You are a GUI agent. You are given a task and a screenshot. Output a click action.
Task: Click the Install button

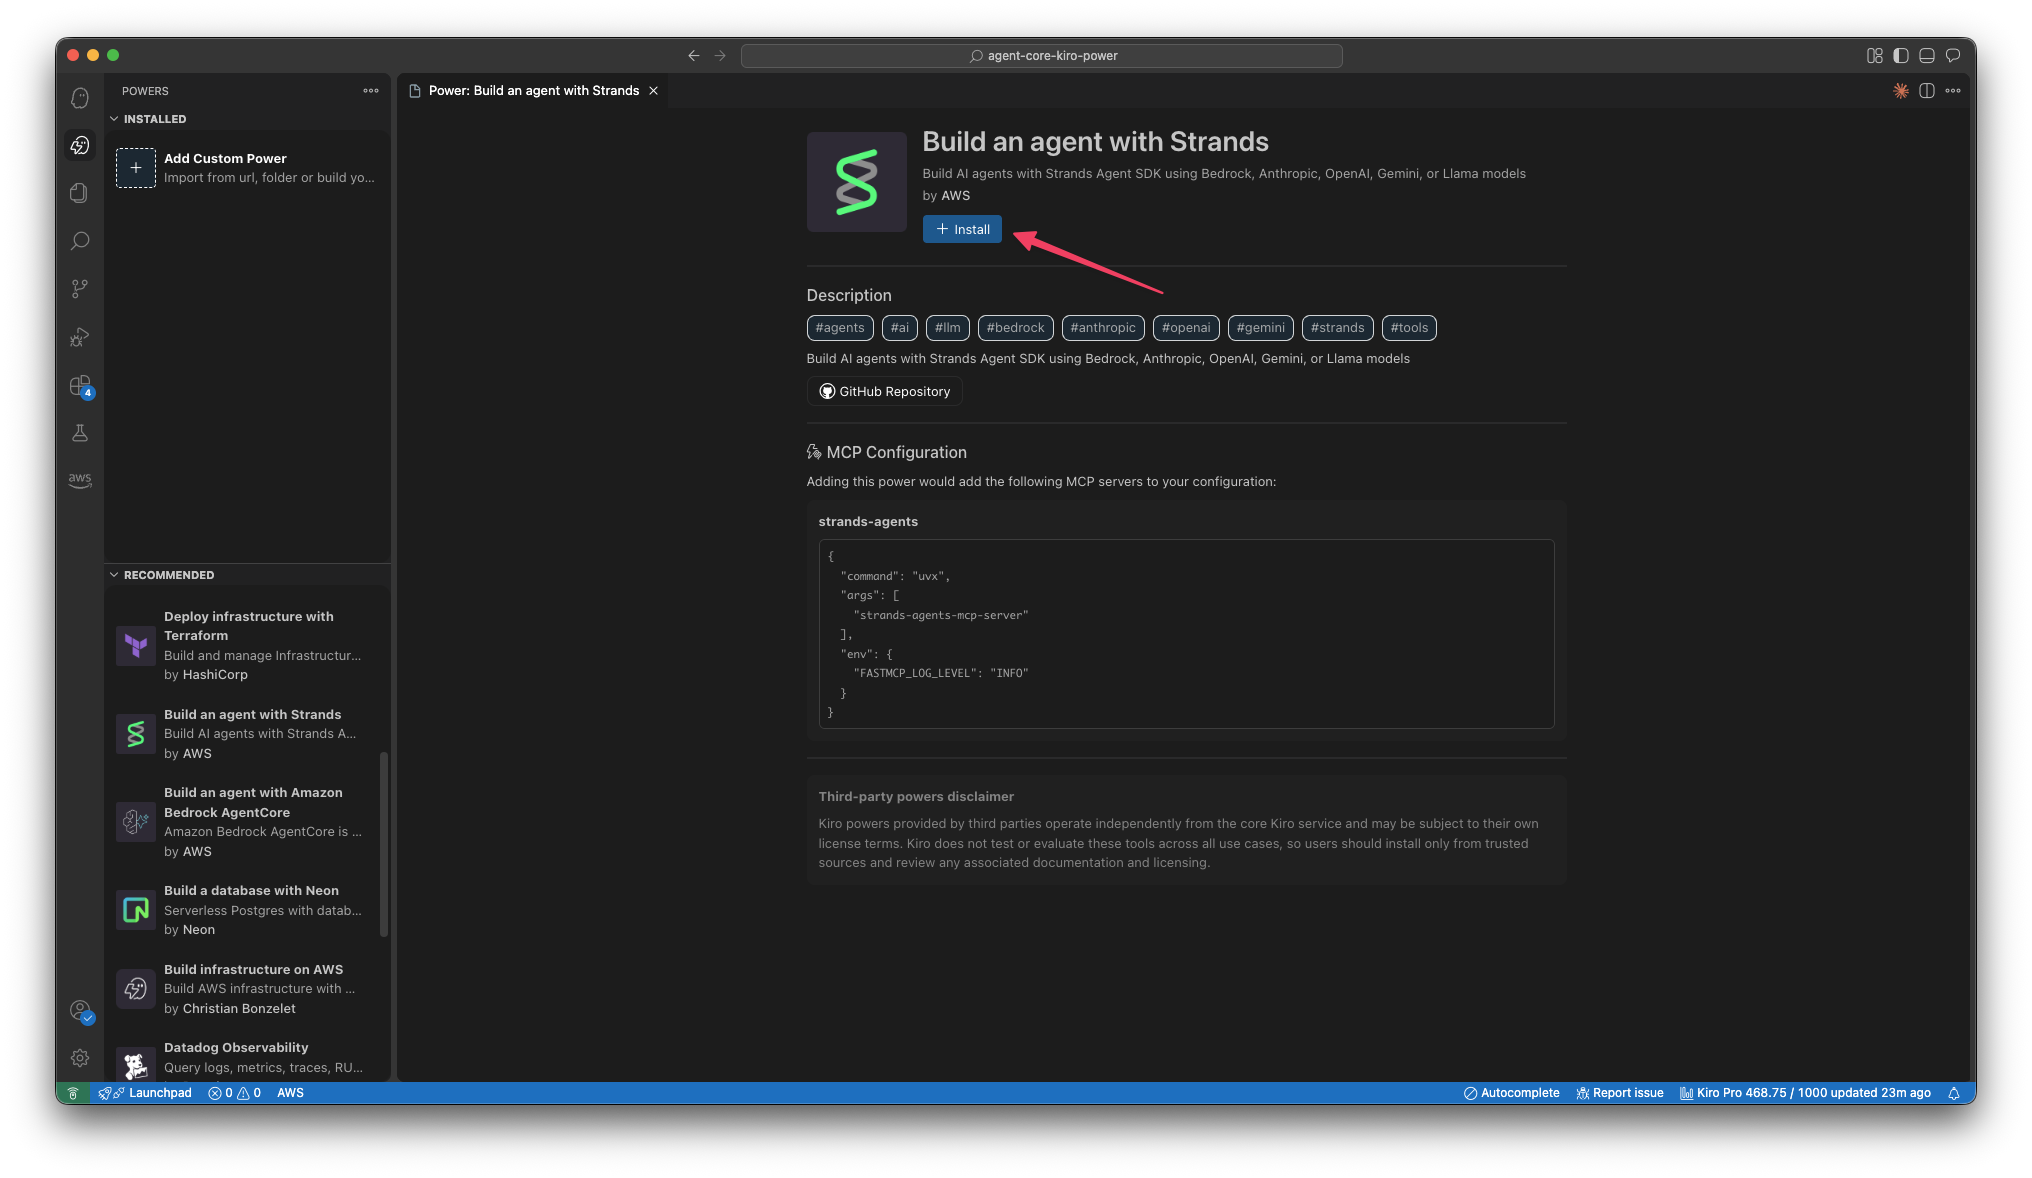(961, 230)
